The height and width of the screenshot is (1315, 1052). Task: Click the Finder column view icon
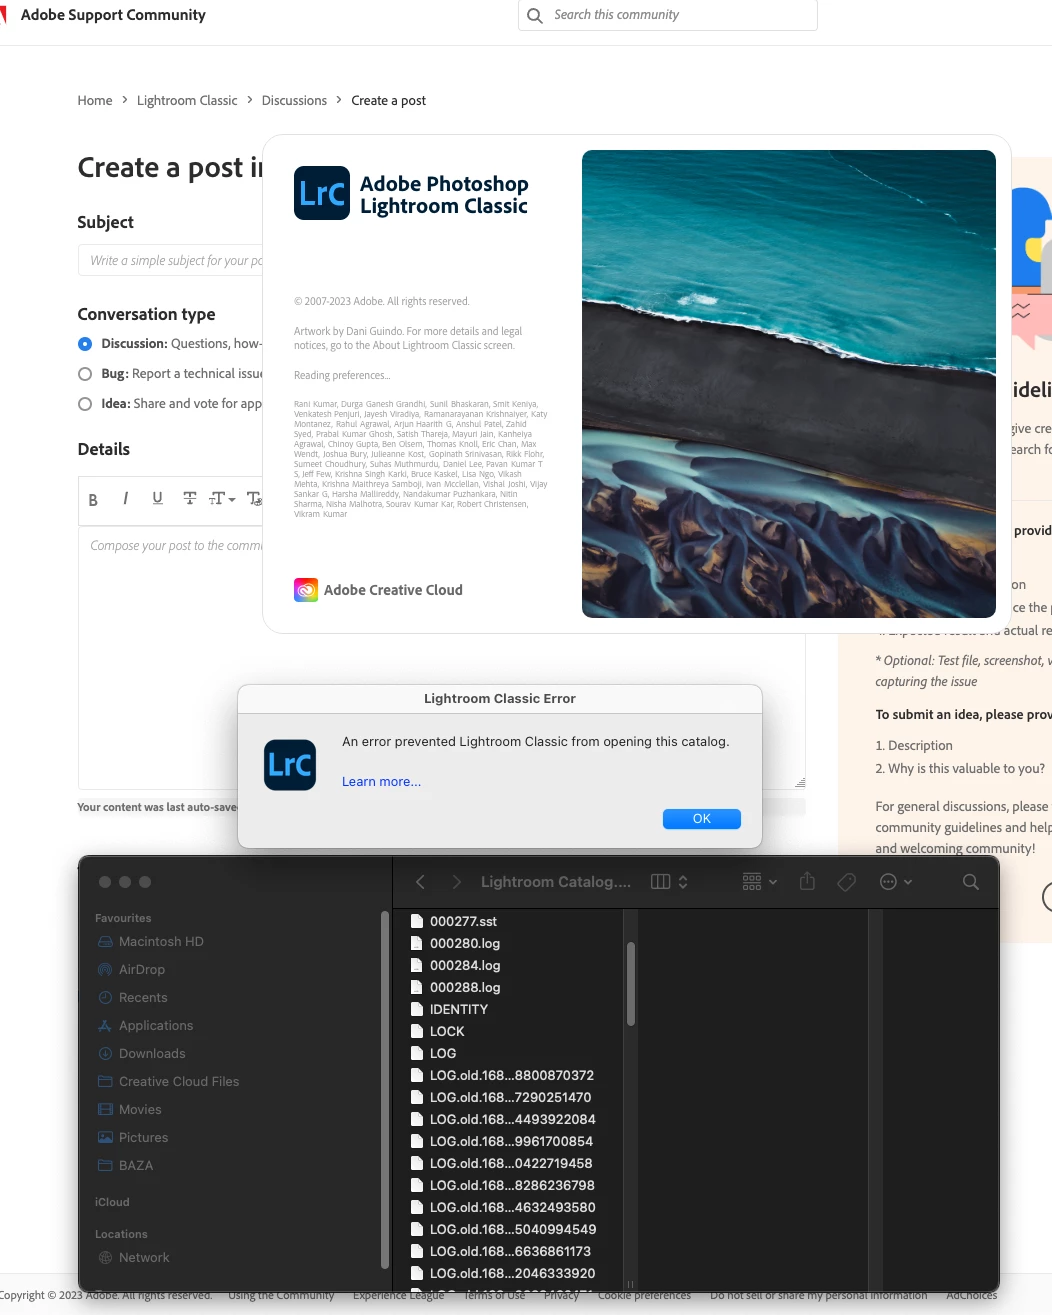pos(660,882)
